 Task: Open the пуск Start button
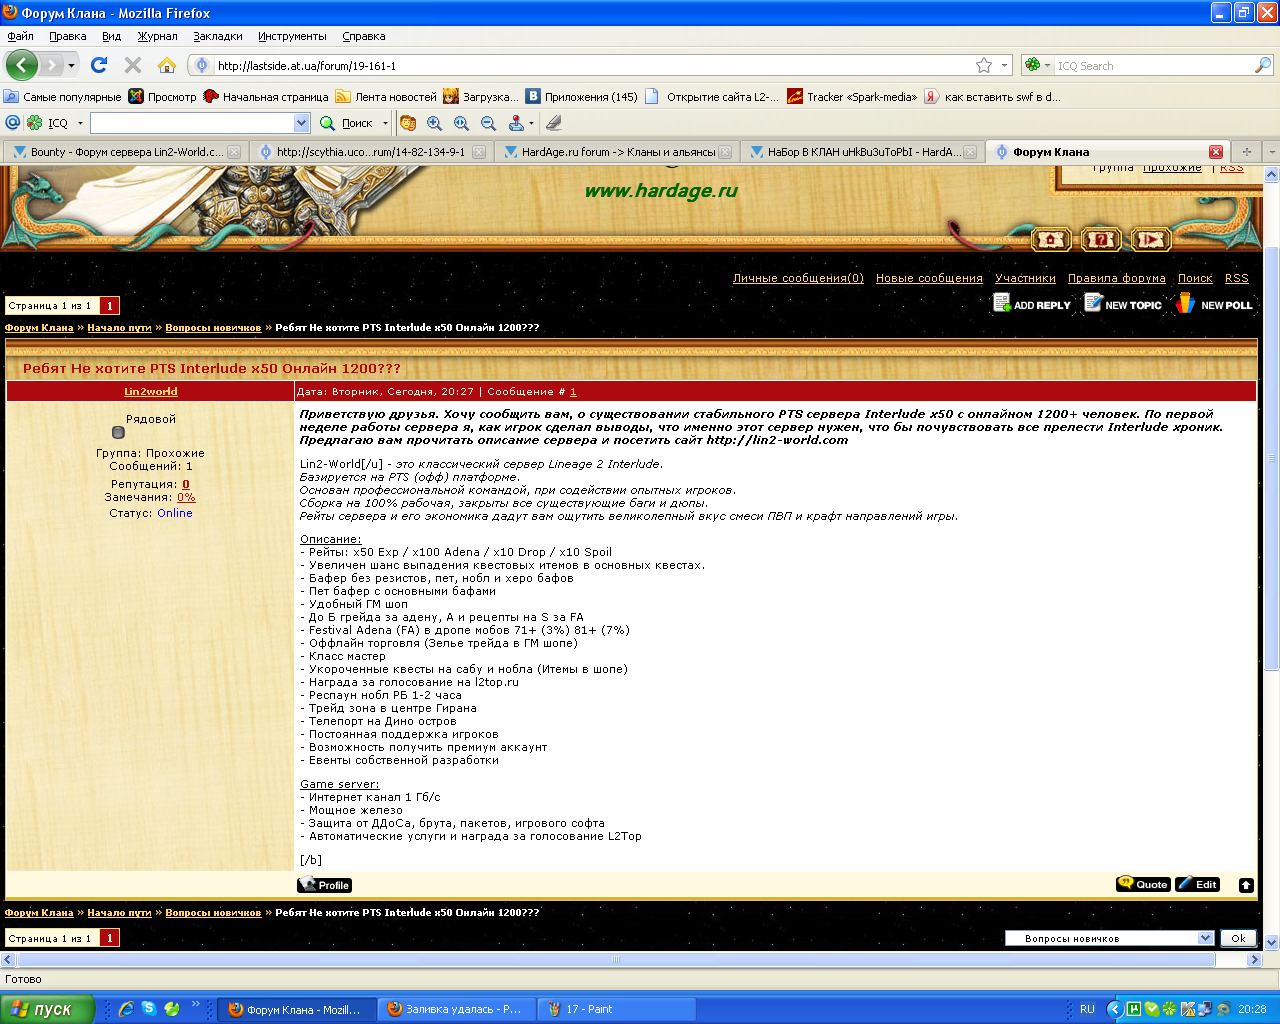[x=47, y=1009]
